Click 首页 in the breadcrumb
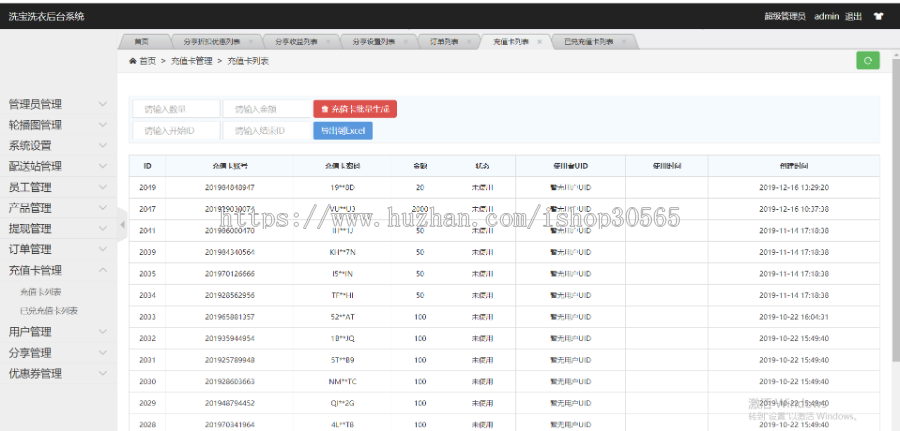900x431 pixels. pos(148,61)
